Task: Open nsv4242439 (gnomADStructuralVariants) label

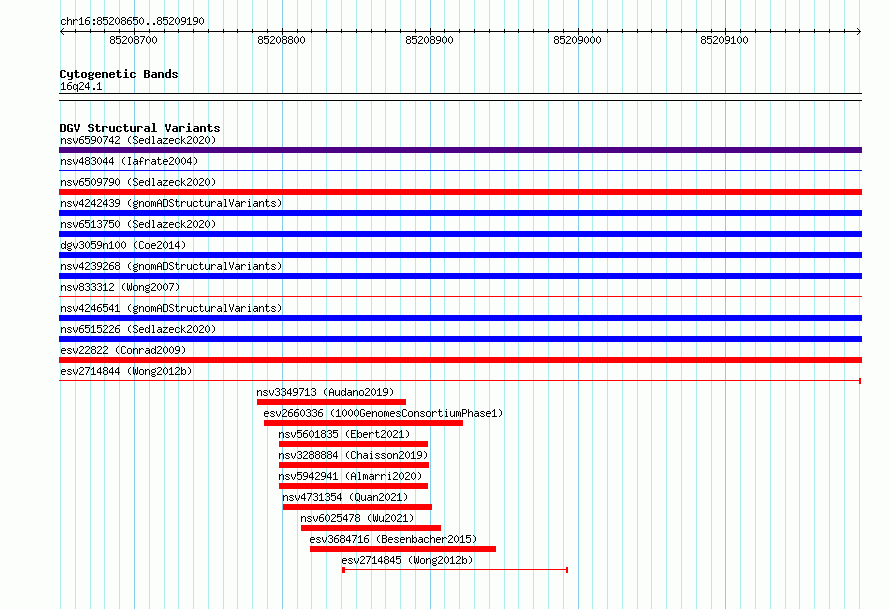Action: click(x=171, y=203)
